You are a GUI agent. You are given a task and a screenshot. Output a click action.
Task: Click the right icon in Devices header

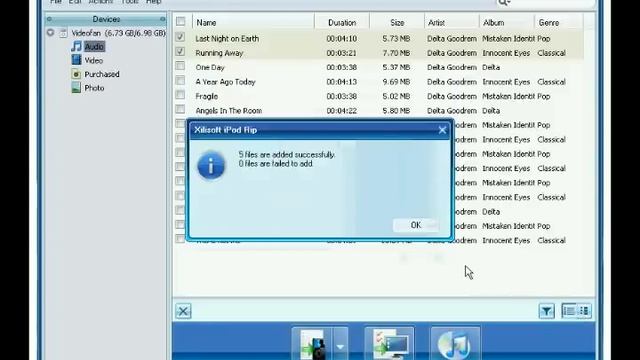[x=162, y=19]
